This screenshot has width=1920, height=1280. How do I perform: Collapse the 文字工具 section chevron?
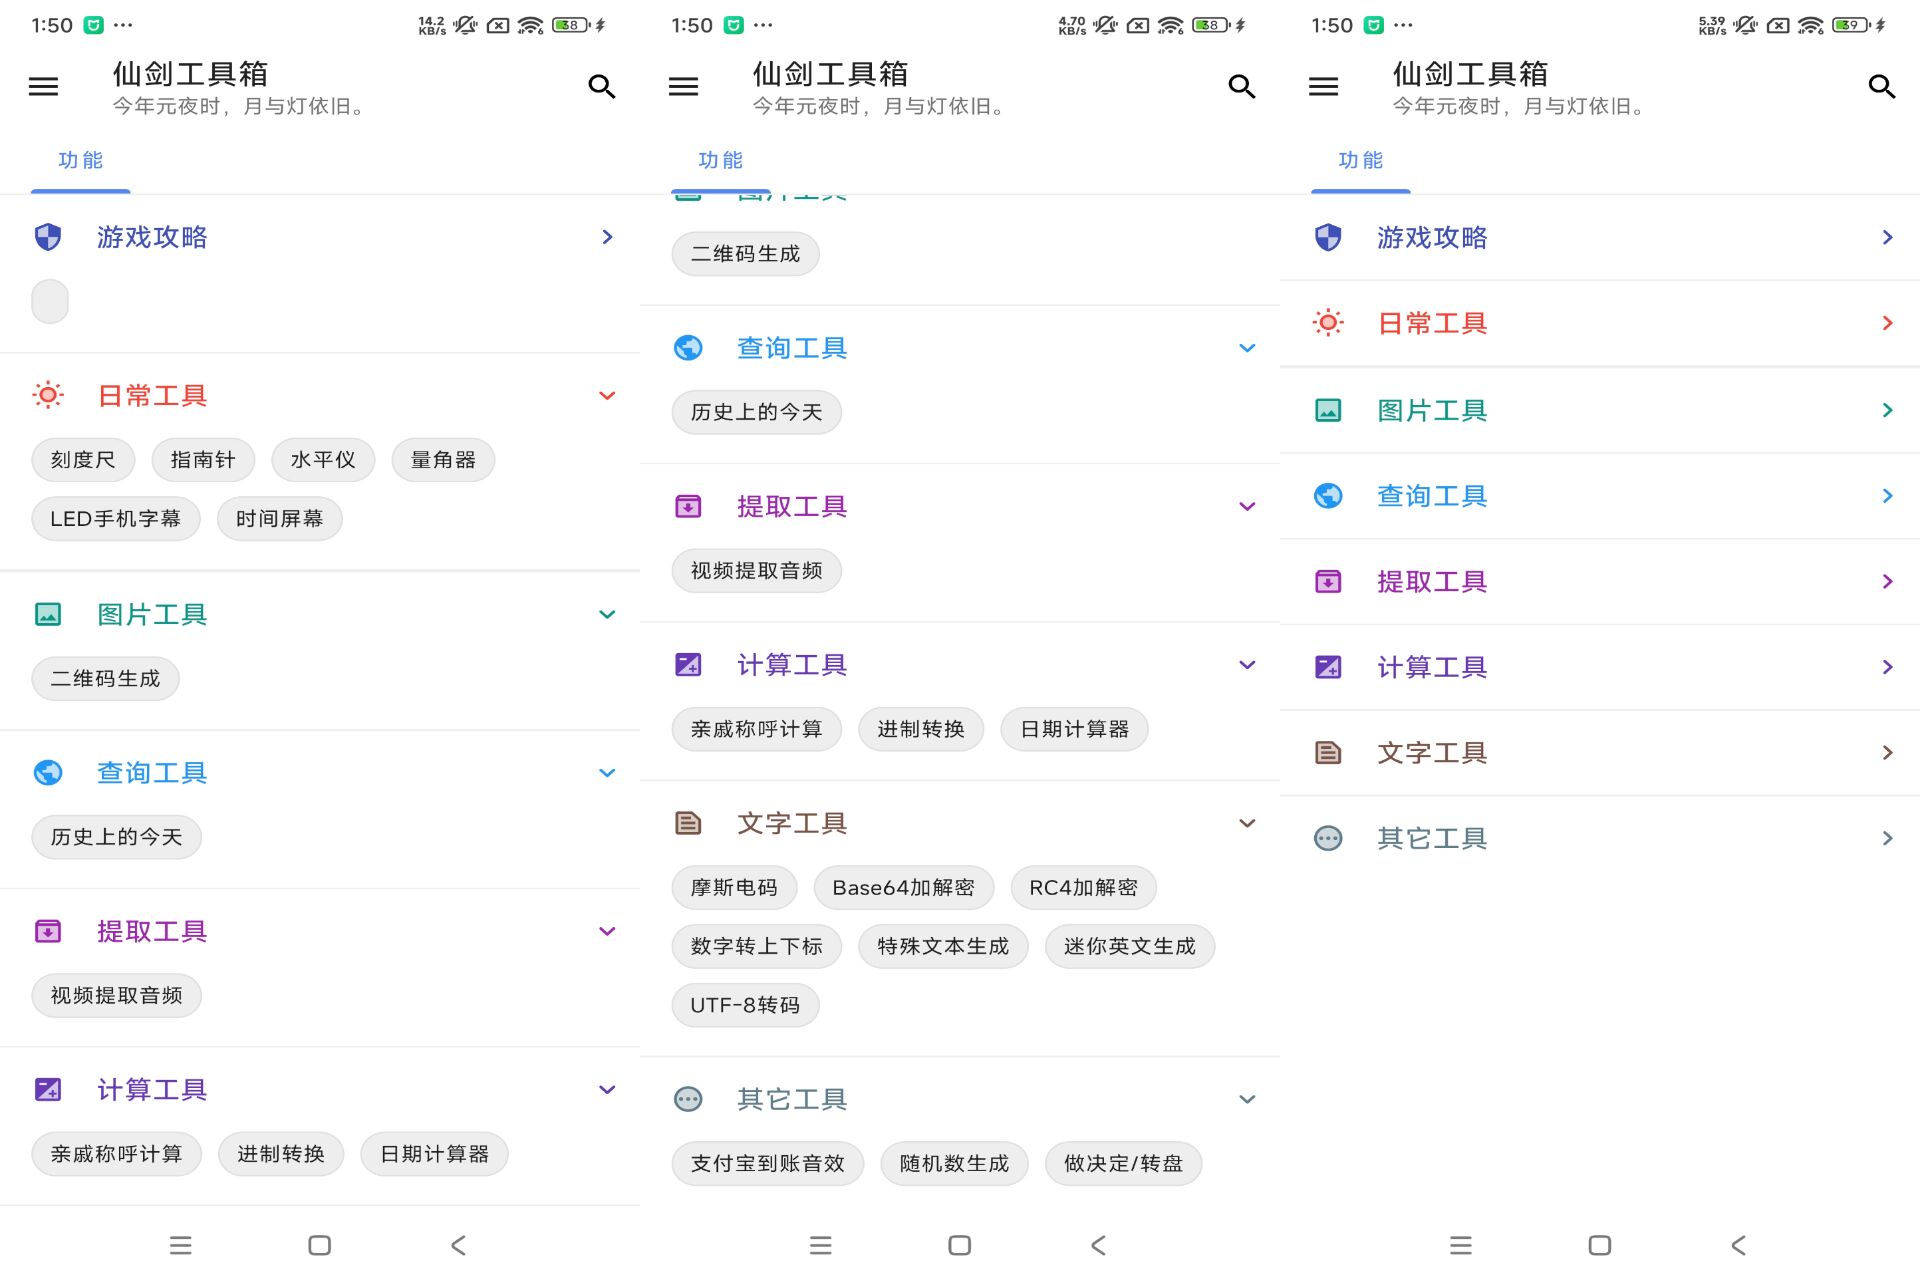(x=1247, y=822)
